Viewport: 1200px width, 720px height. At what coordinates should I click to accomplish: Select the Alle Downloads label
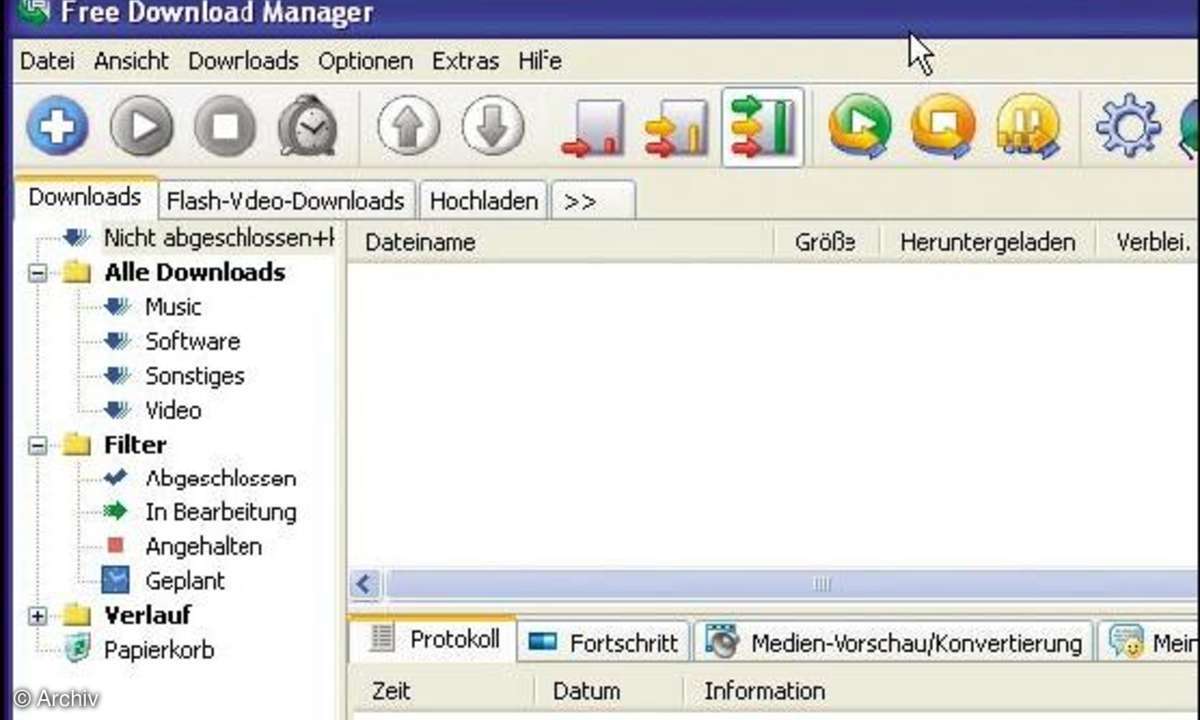tap(194, 272)
